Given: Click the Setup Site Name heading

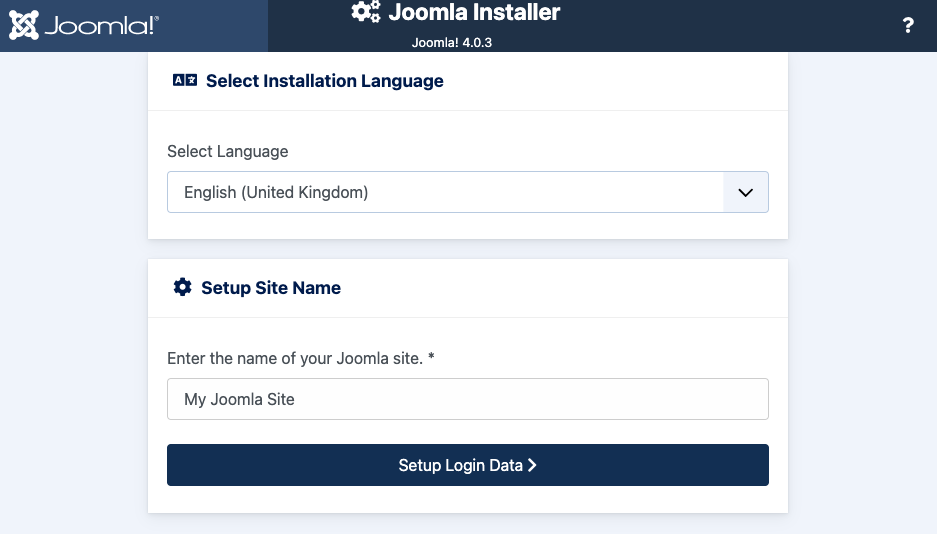Looking at the screenshot, I should pos(271,288).
